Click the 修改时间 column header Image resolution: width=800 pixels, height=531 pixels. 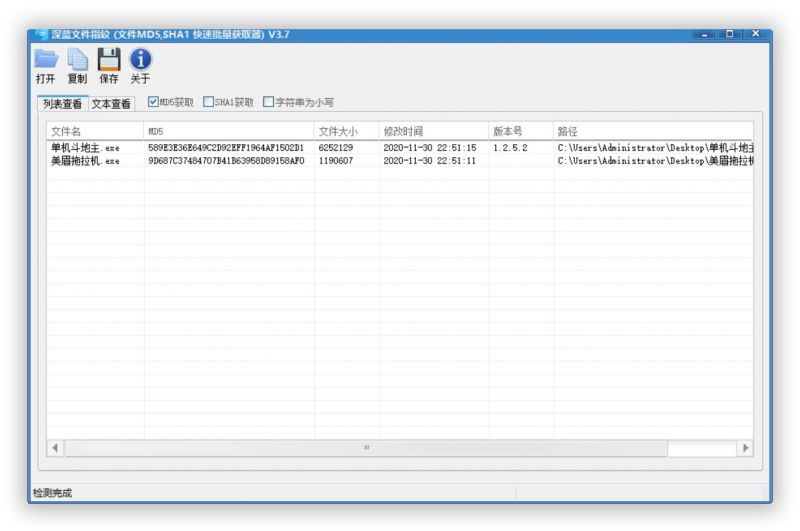(433, 131)
